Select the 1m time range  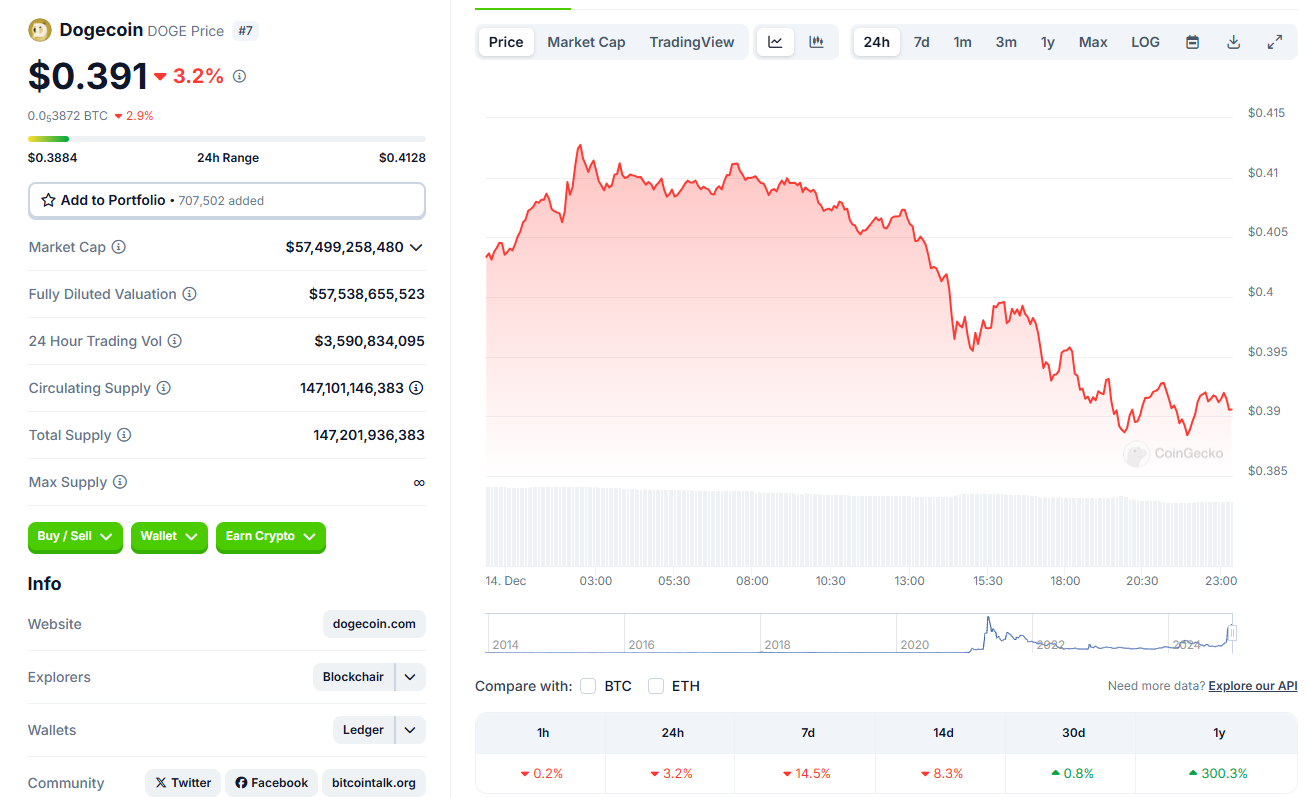click(962, 42)
